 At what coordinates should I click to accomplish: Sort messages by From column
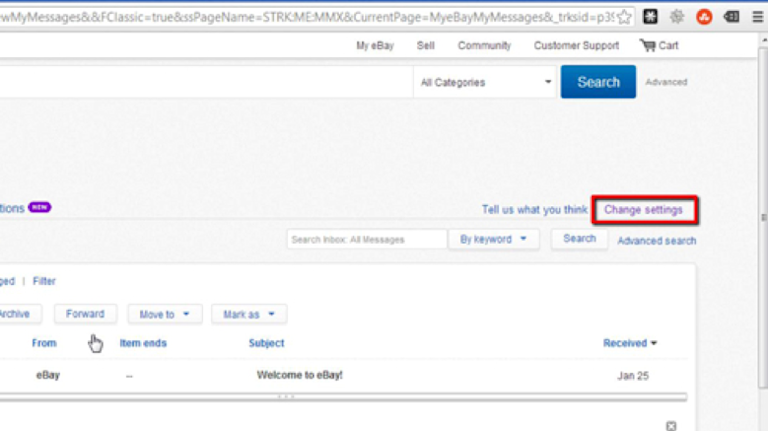pos(44,343)
